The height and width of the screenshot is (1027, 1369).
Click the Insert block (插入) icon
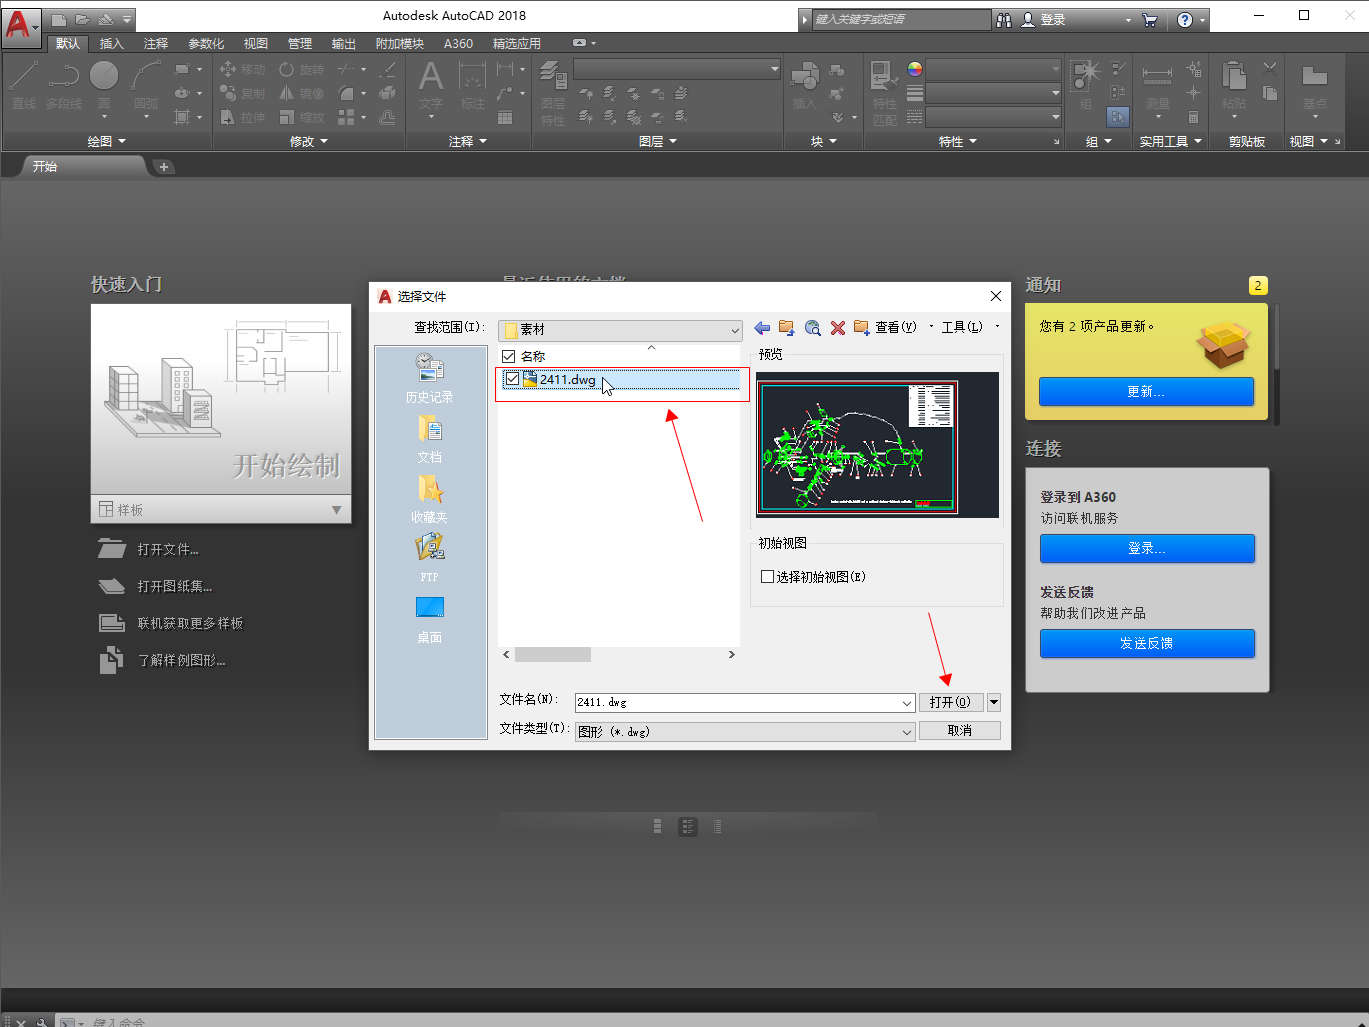click(x=804, y=85)
